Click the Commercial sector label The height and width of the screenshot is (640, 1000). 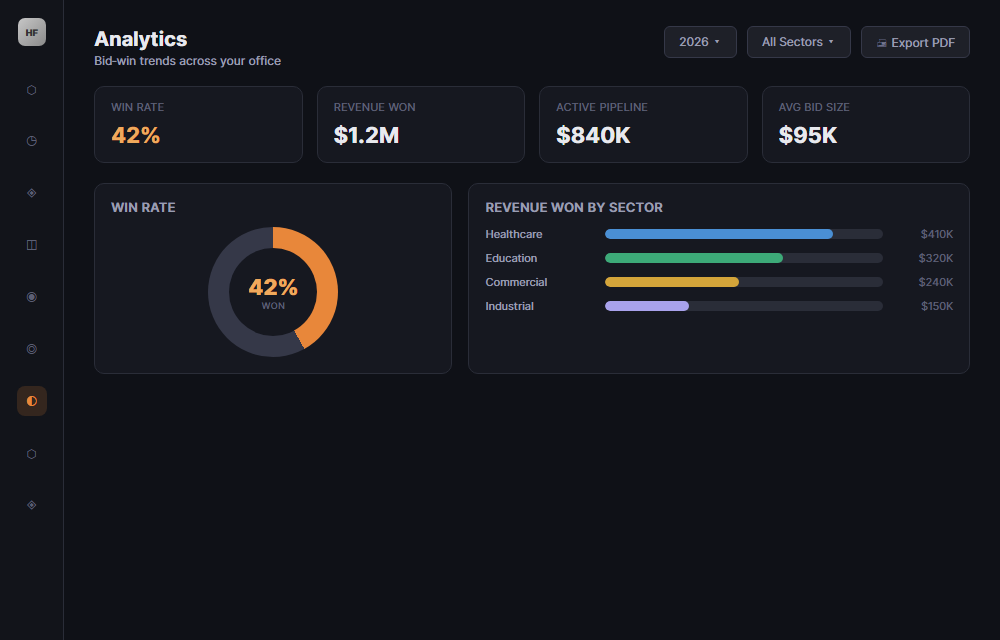coord(516,282)
